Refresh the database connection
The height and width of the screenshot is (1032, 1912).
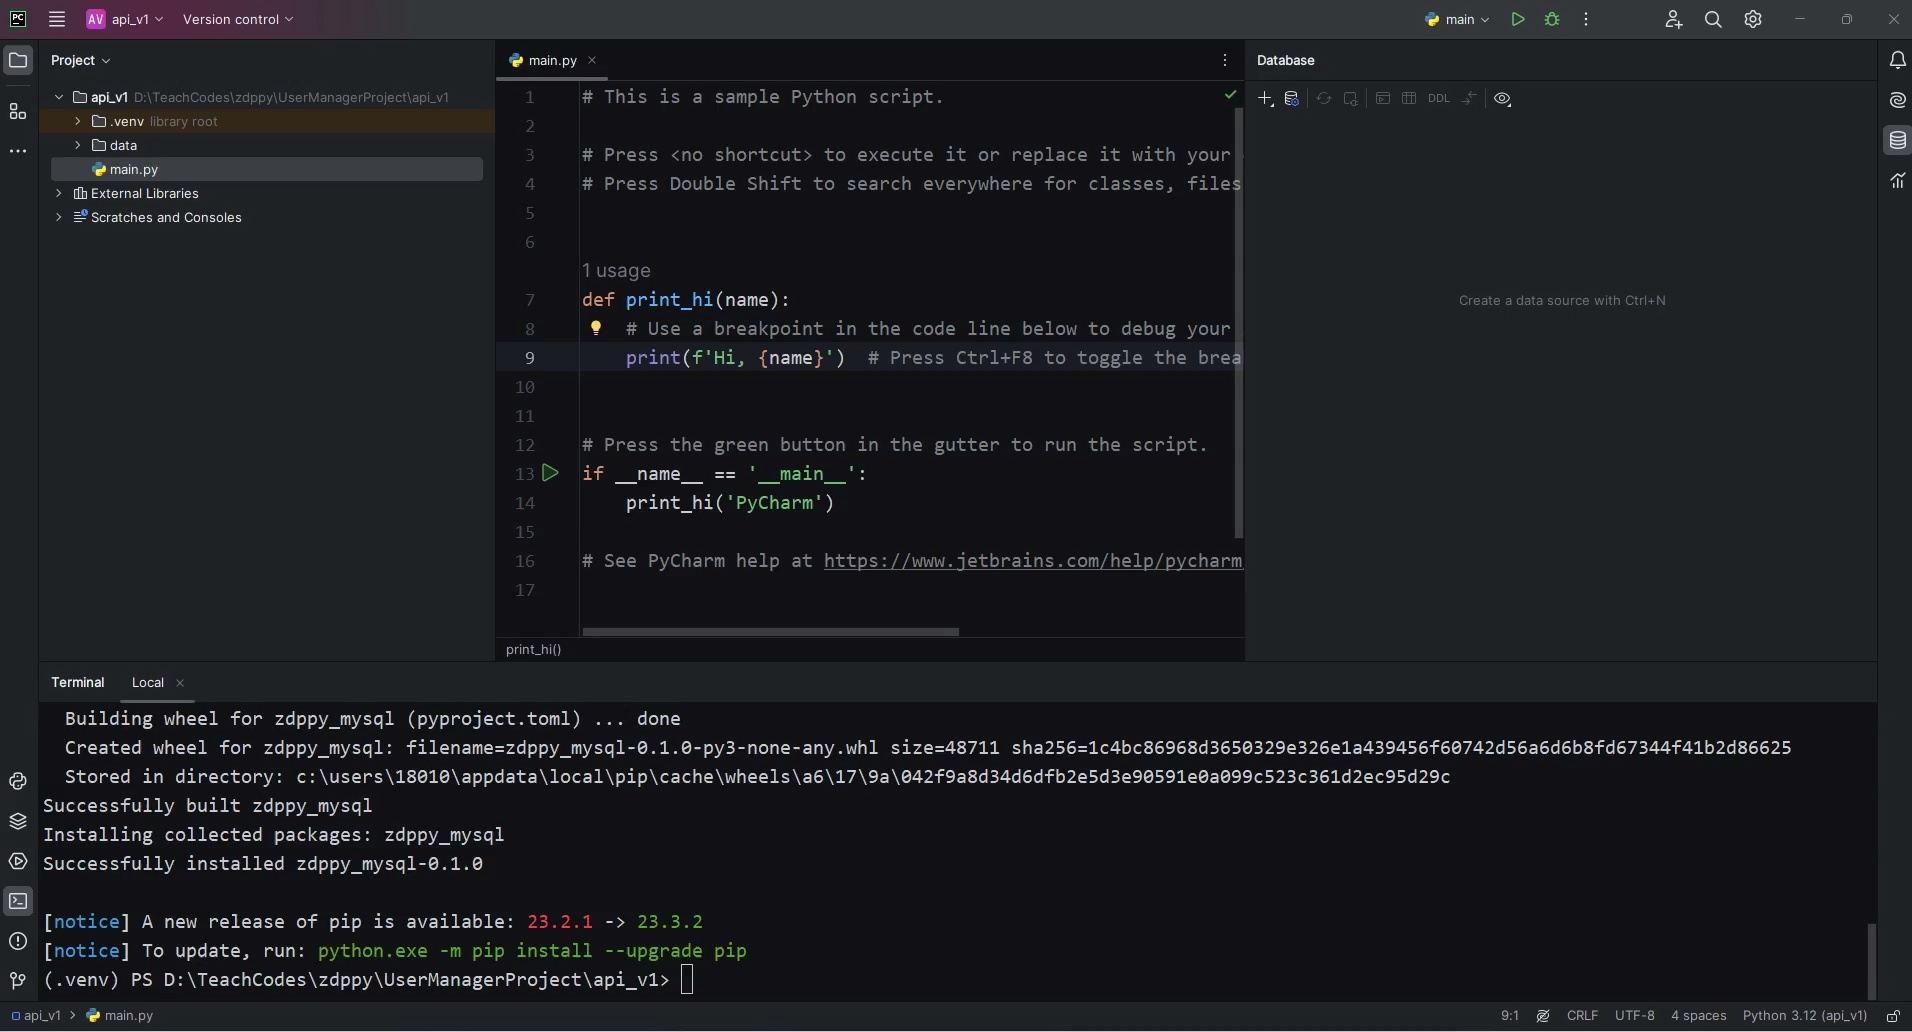point(1324,100)
